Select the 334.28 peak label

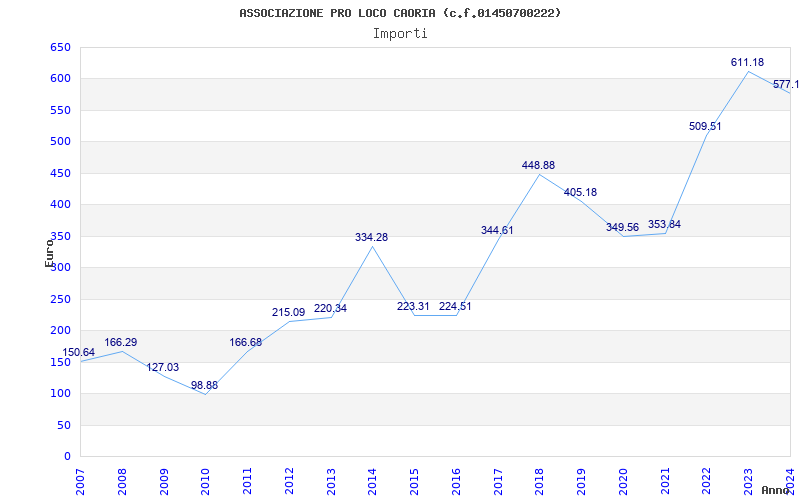pos(371,237)
